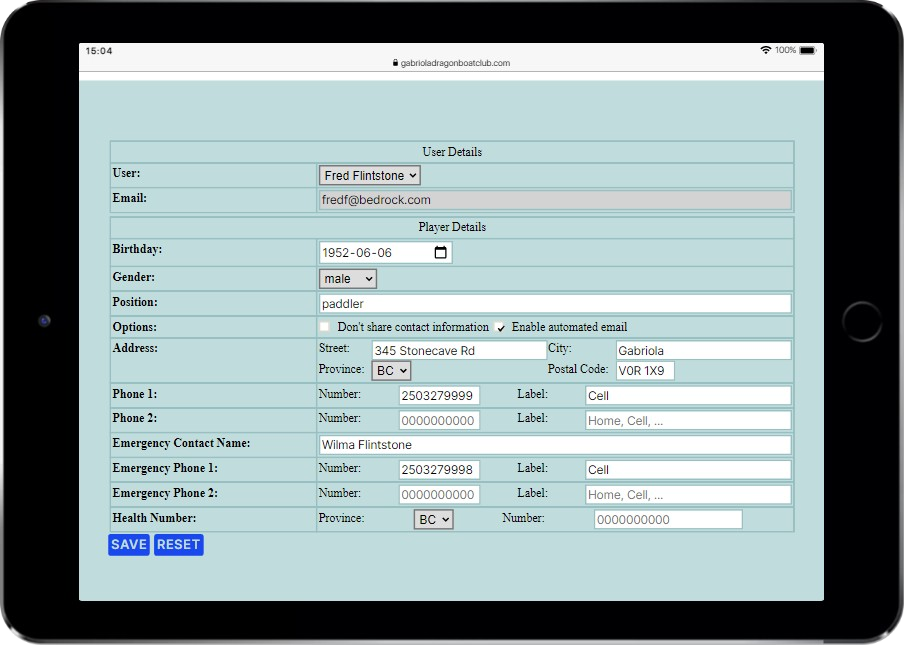The height and width of the screenshot is (645, 904).
Task: Click the Health Number field
Action: (x=668, y=519)
